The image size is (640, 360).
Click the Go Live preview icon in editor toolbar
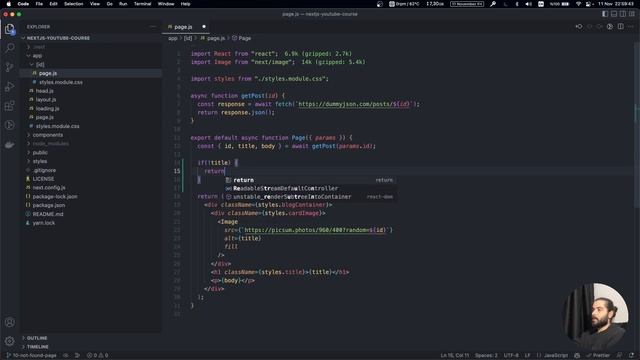coord(610,27)
